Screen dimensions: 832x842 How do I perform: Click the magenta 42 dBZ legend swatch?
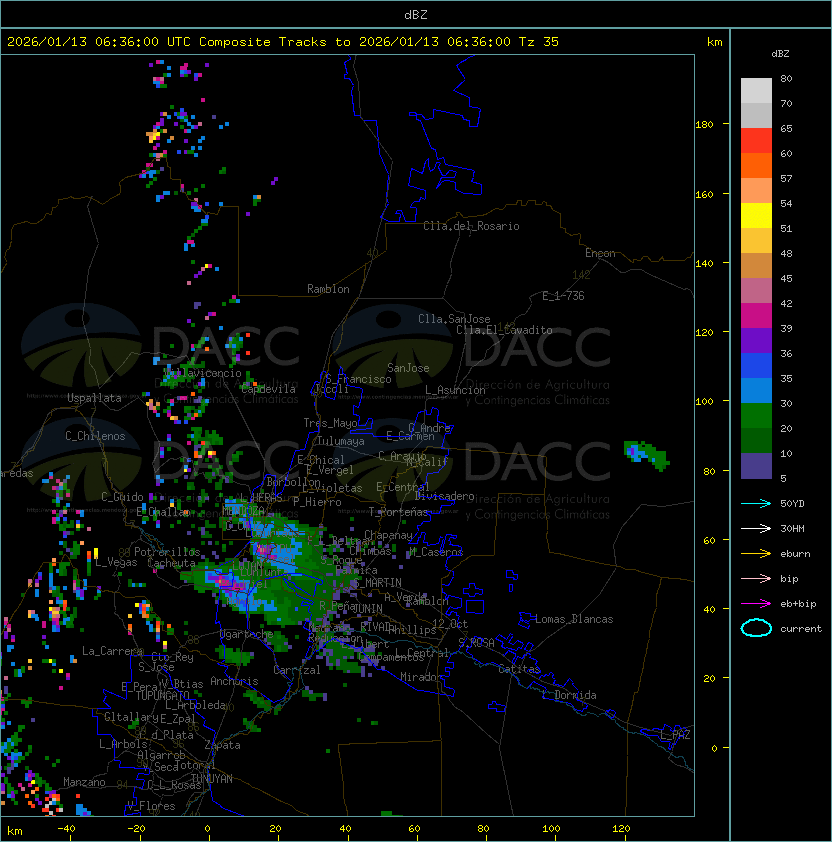coord(756,315)
